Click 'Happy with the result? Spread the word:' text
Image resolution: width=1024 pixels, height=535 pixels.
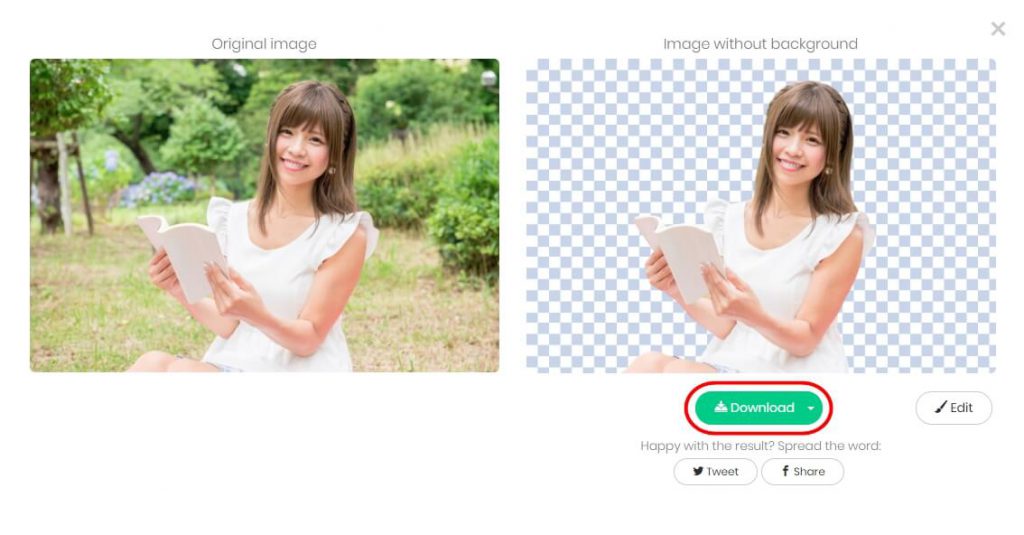point(760,446)
